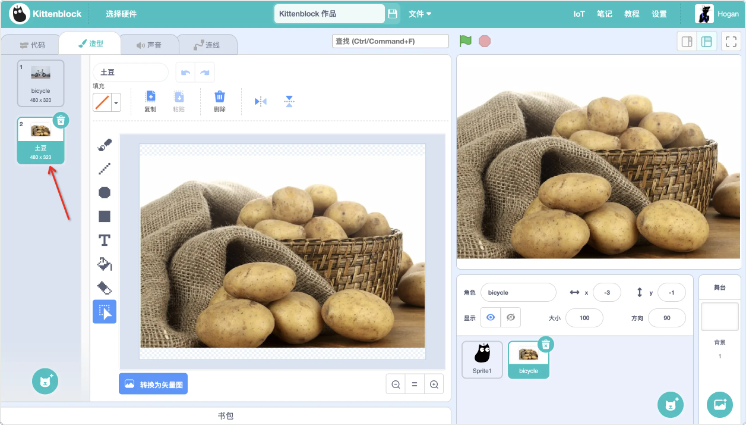Open the 文件 menu dropdown
This screenshot has width=746, height=425.
click(420, 14)
